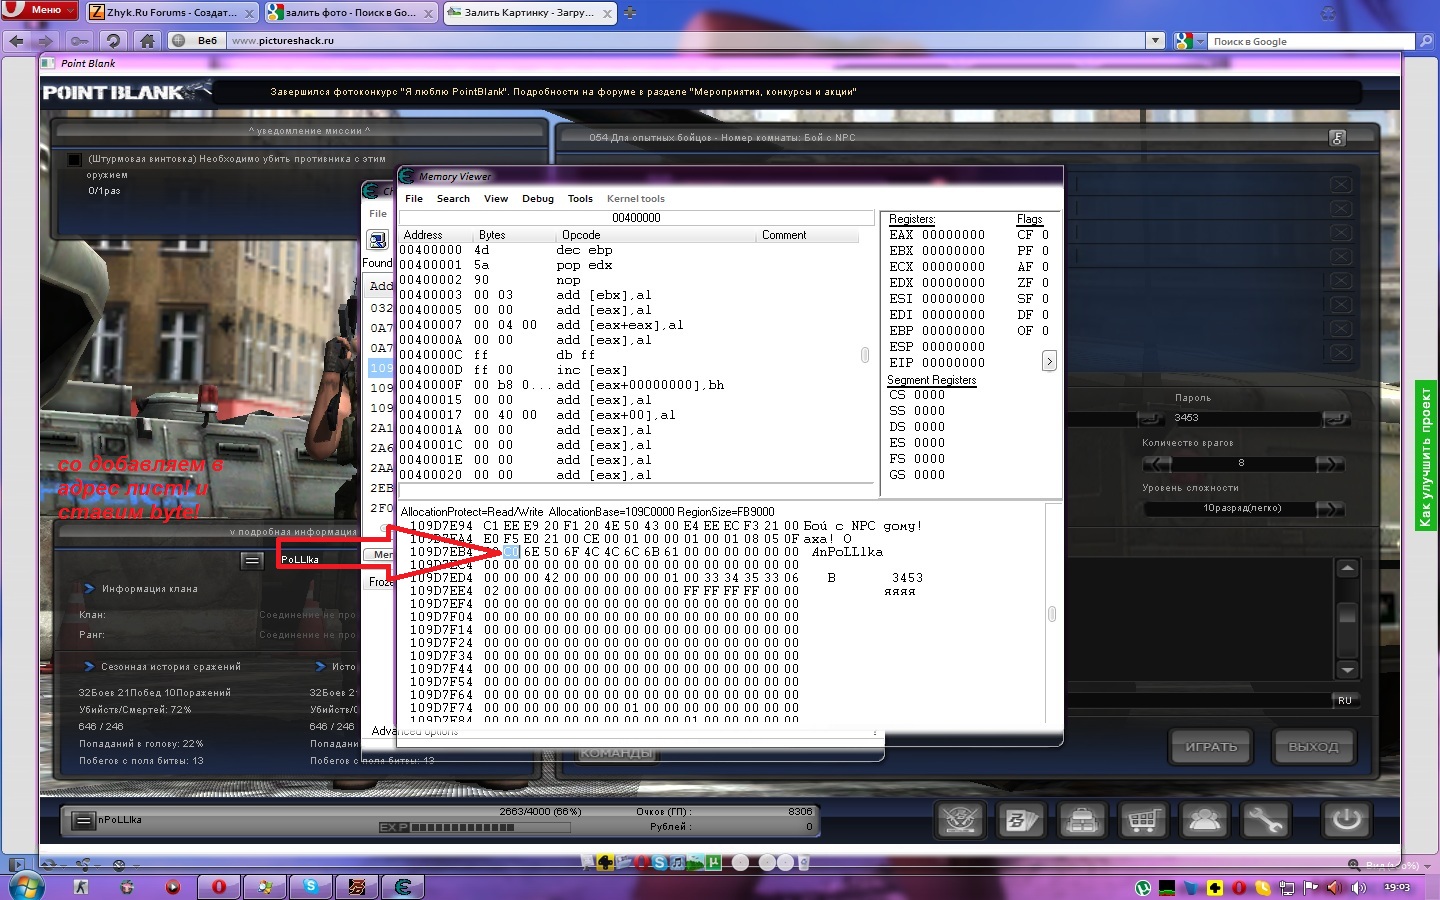Open Search menu in Memory Viewer
The width and height of the screenshot is (1440, 900).
tap(453, 198)
